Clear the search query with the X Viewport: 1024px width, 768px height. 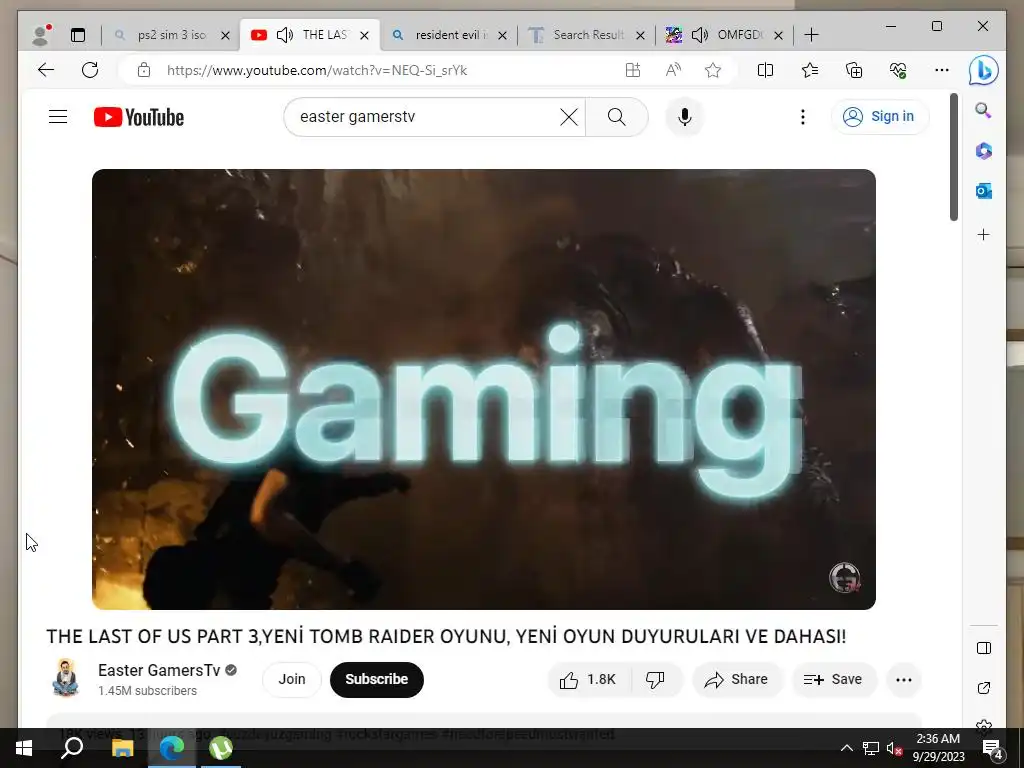[569, 117]
